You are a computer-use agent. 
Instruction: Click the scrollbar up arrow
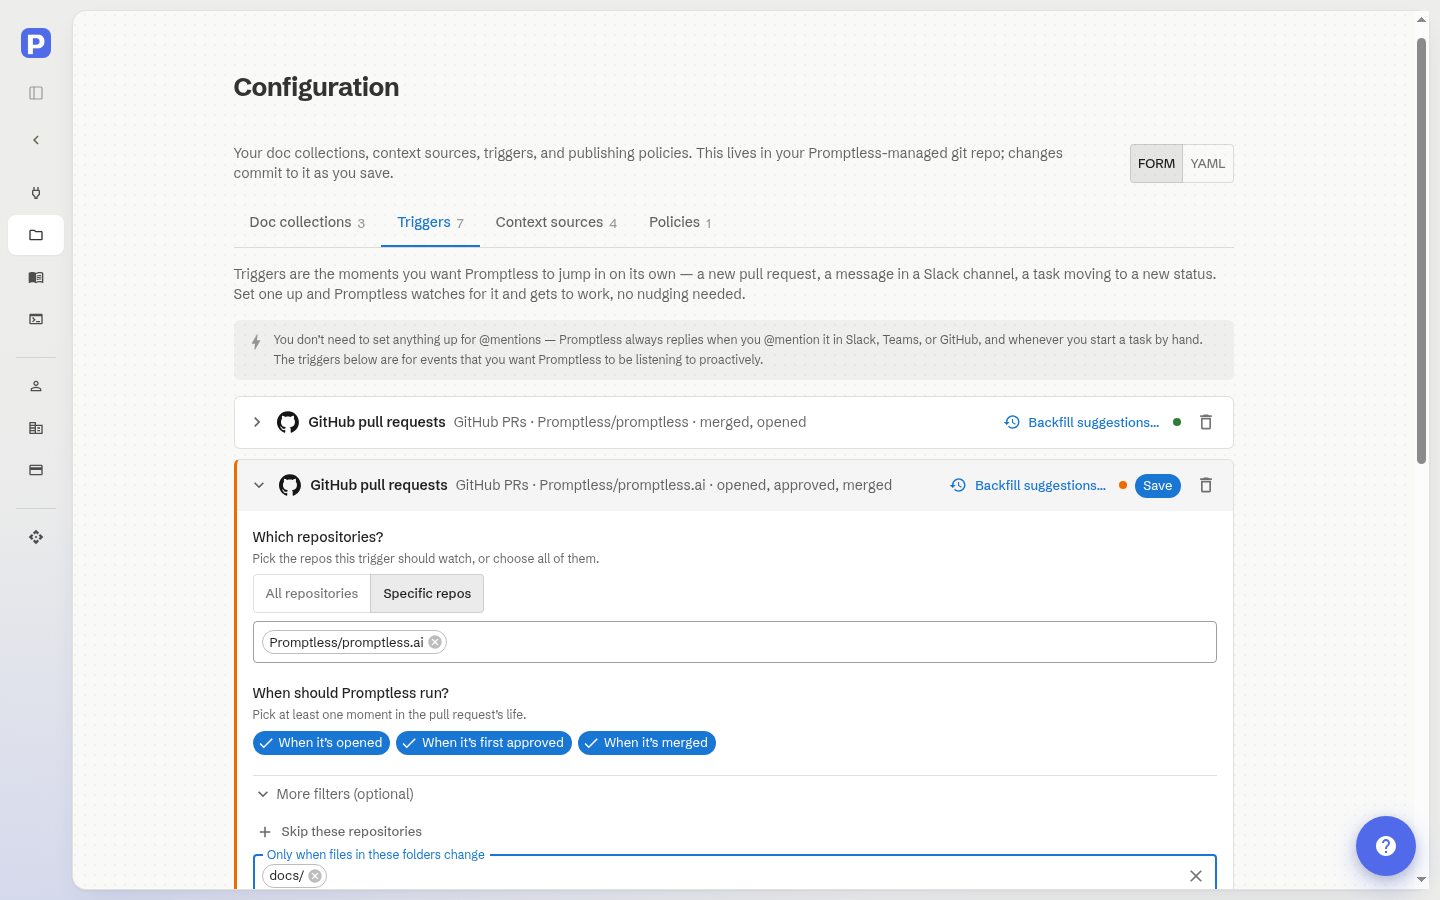[x=1421, y=19]
